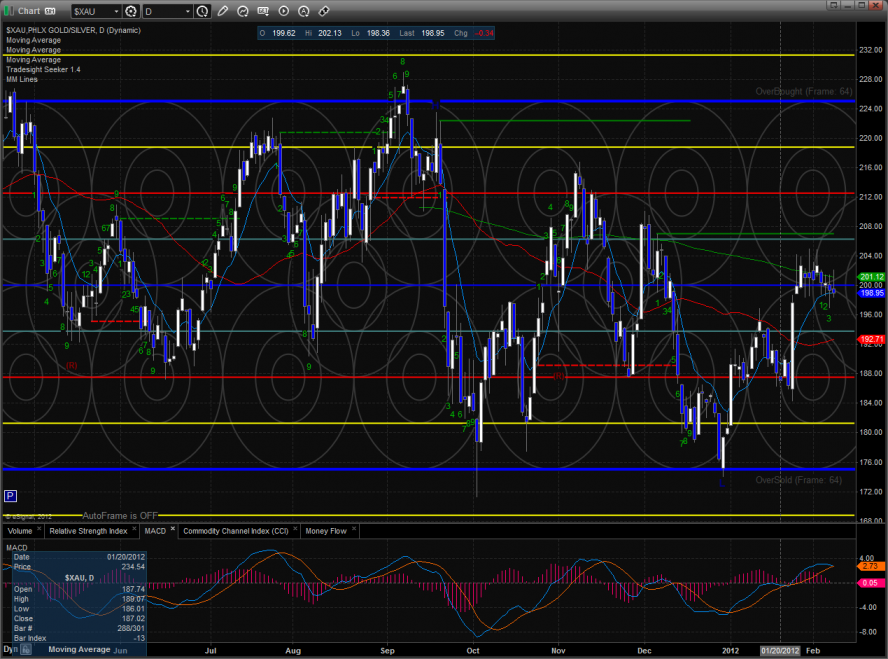Click the small badge icon next to Chart

[x=50, y=11]
